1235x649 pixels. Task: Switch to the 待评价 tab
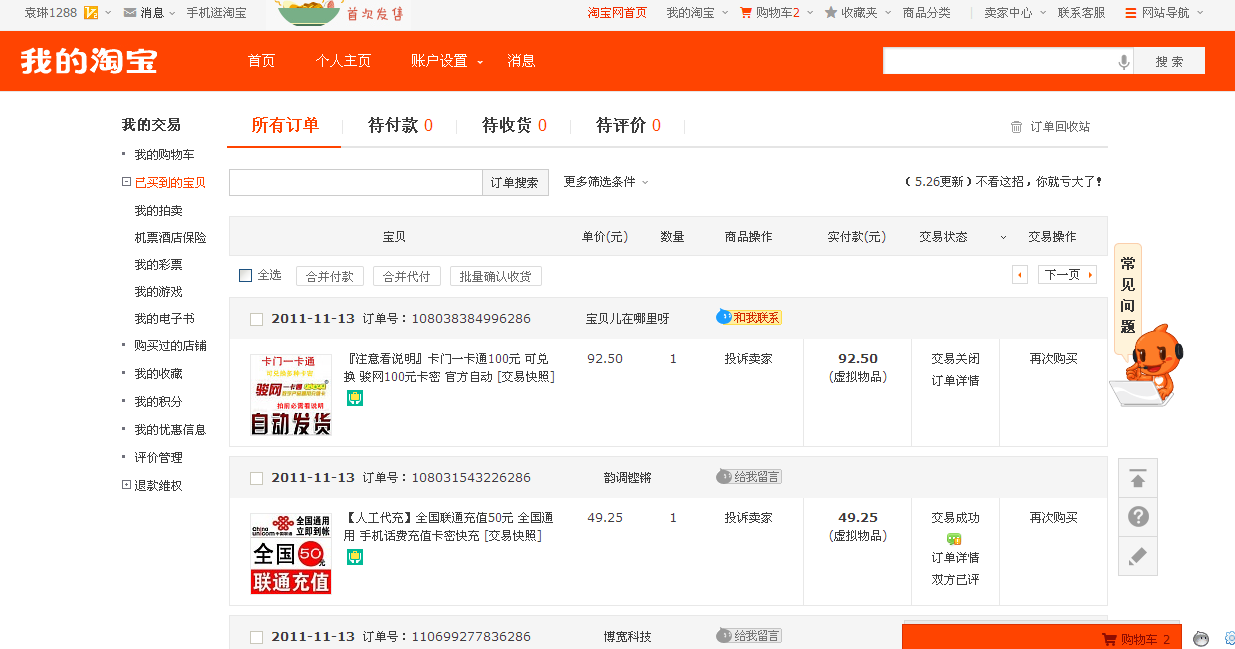click(627, 125)
